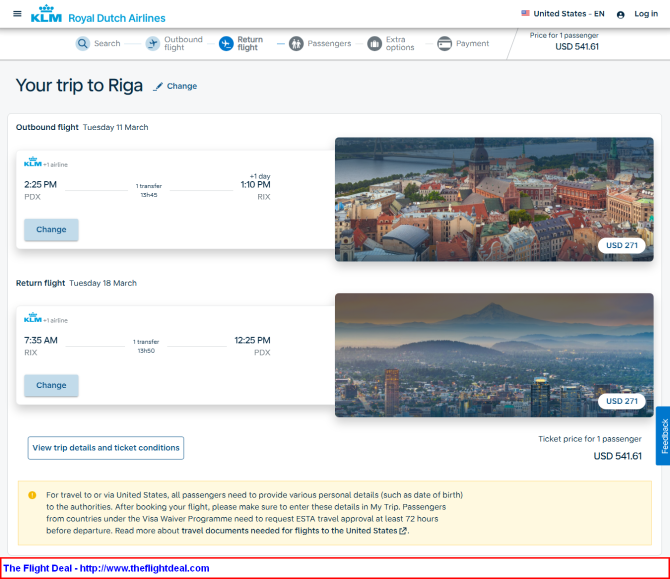Click the 2:25 PM departure time

coord(41,185)
